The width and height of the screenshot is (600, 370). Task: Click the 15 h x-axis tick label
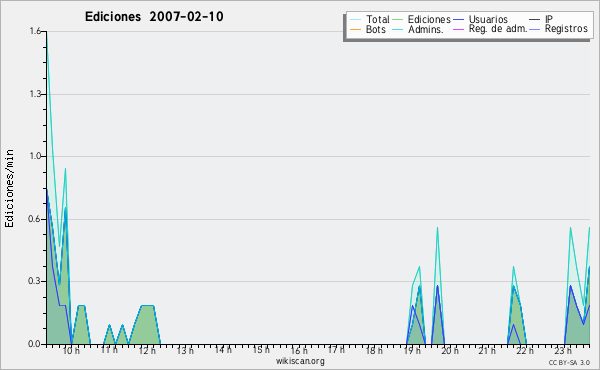(261, 350)
